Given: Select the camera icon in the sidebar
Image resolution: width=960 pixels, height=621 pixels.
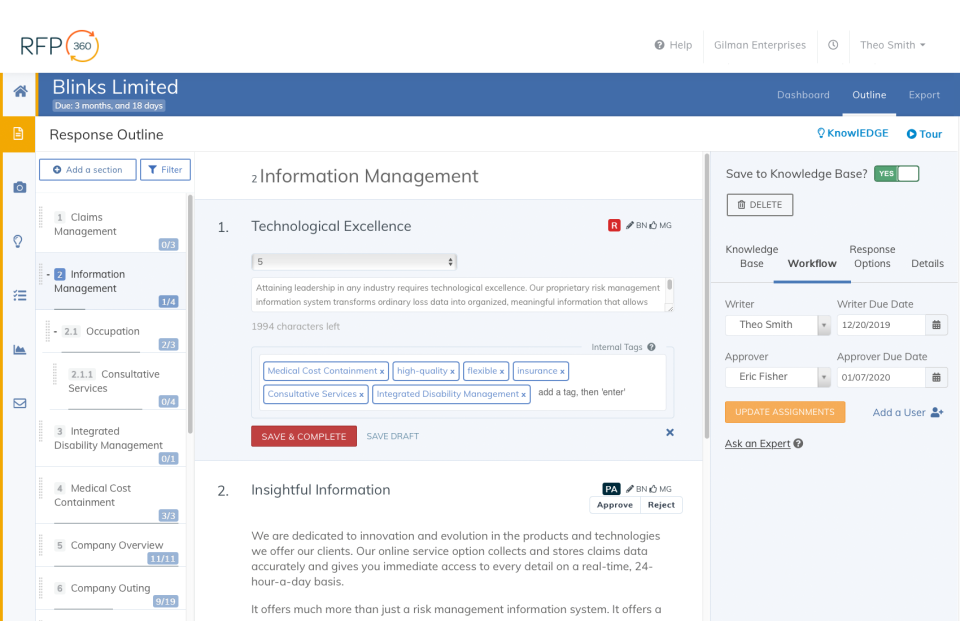Looking at the screenshot, I should coord(18,186).
